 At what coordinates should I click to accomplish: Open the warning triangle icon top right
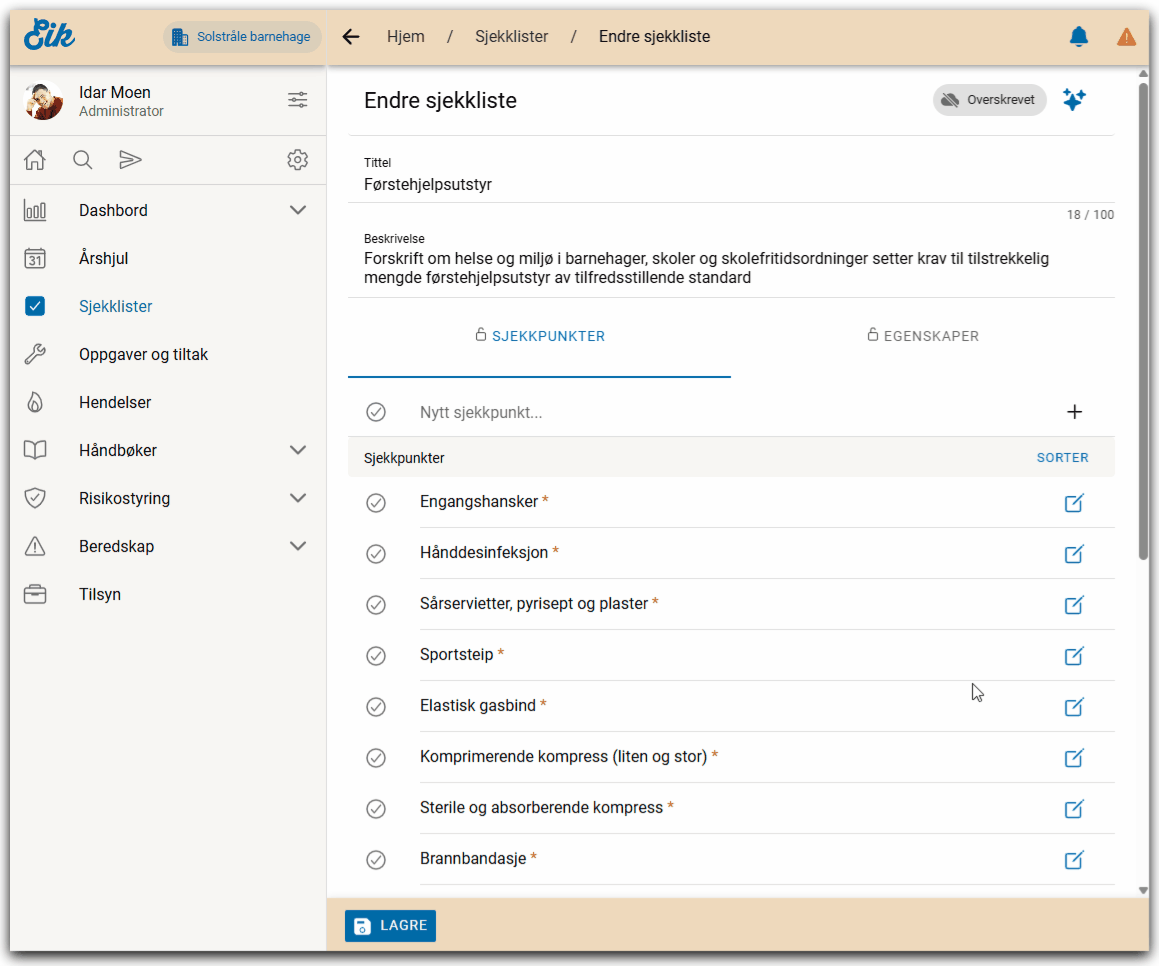(1125, 36)
